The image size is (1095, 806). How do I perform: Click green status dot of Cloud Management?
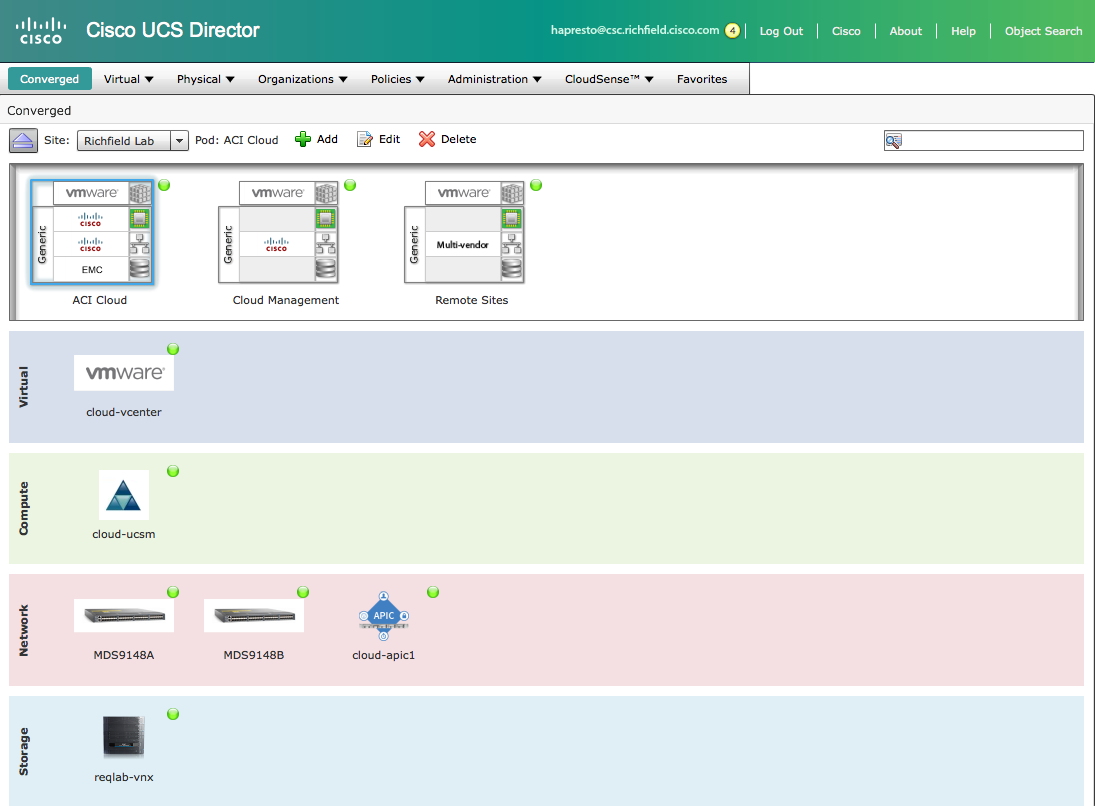click(350, 185)
